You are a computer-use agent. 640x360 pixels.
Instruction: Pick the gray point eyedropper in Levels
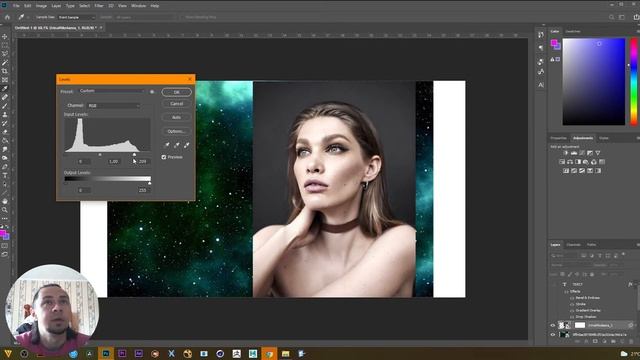(x=177, y=145)
